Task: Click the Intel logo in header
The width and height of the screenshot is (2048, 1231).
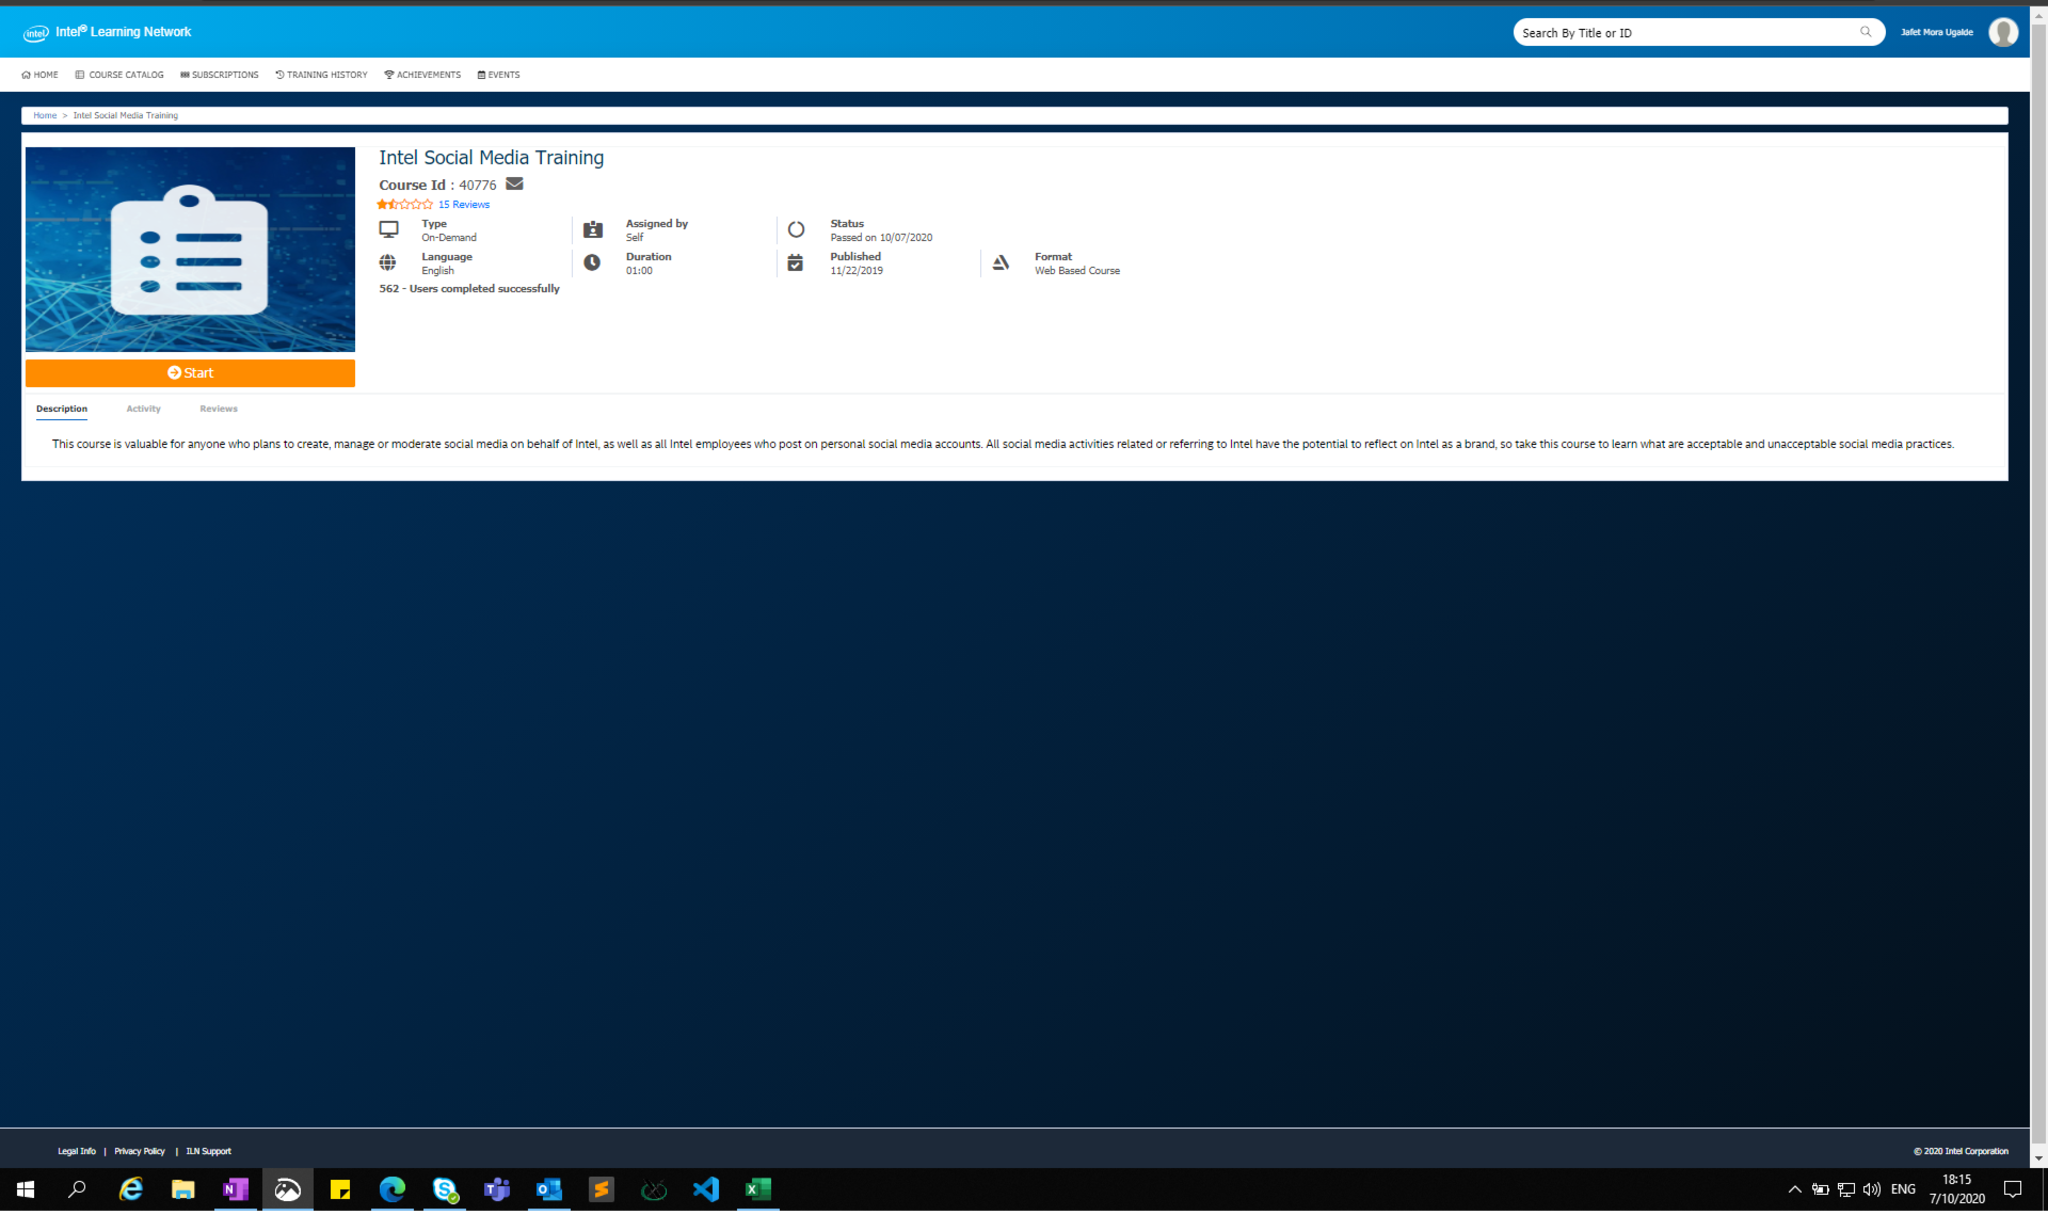Action: pos(36,33)
